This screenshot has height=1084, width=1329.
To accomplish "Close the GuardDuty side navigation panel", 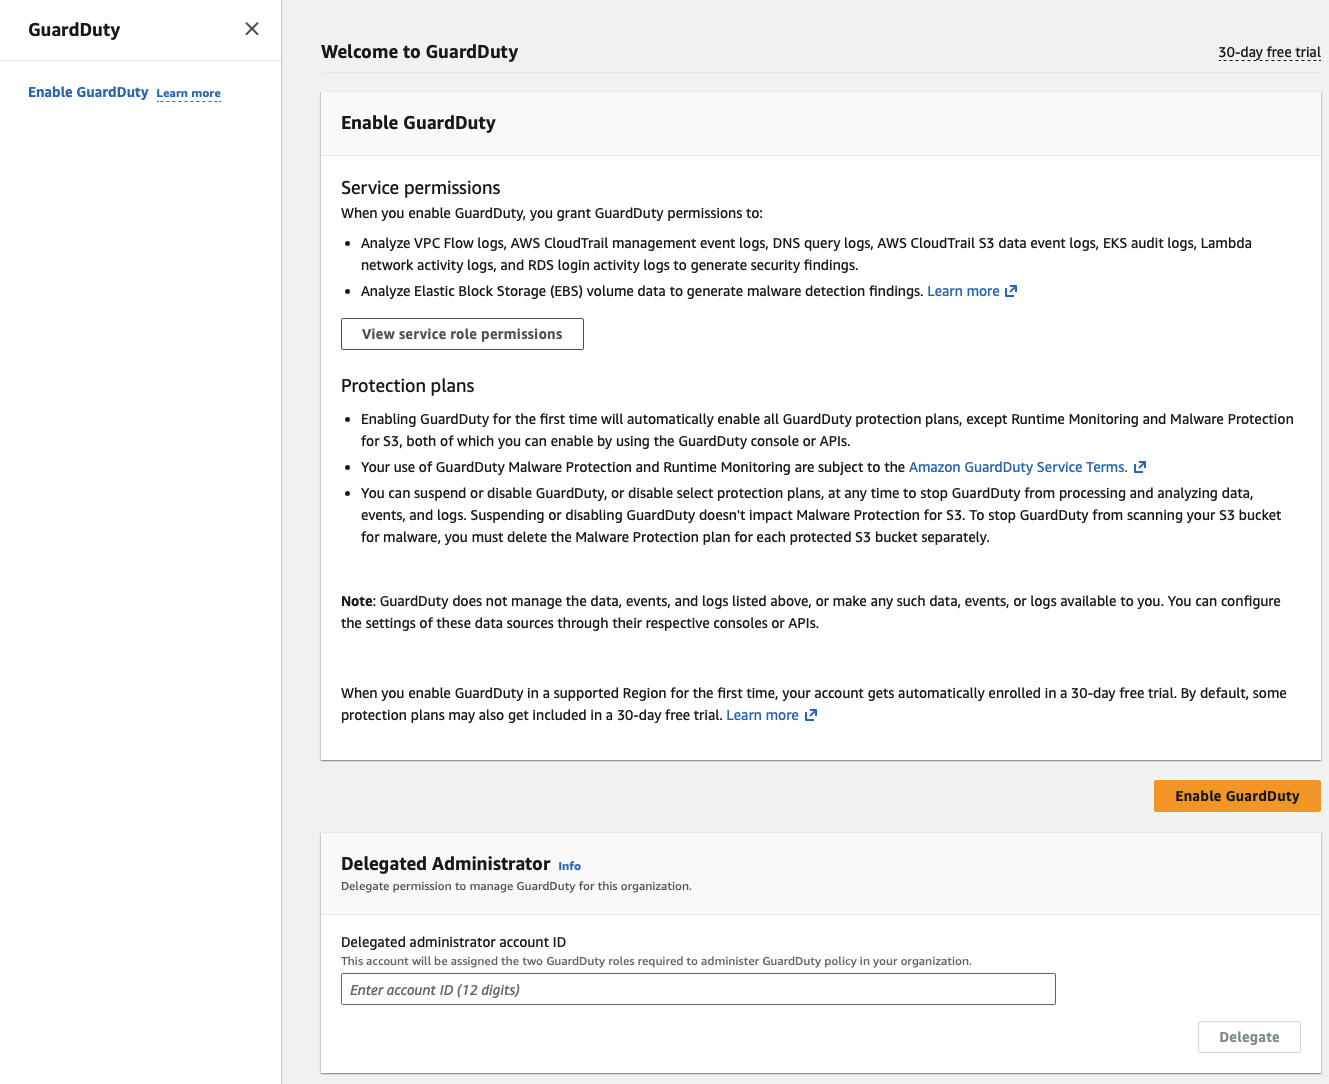I will [252, 29].
